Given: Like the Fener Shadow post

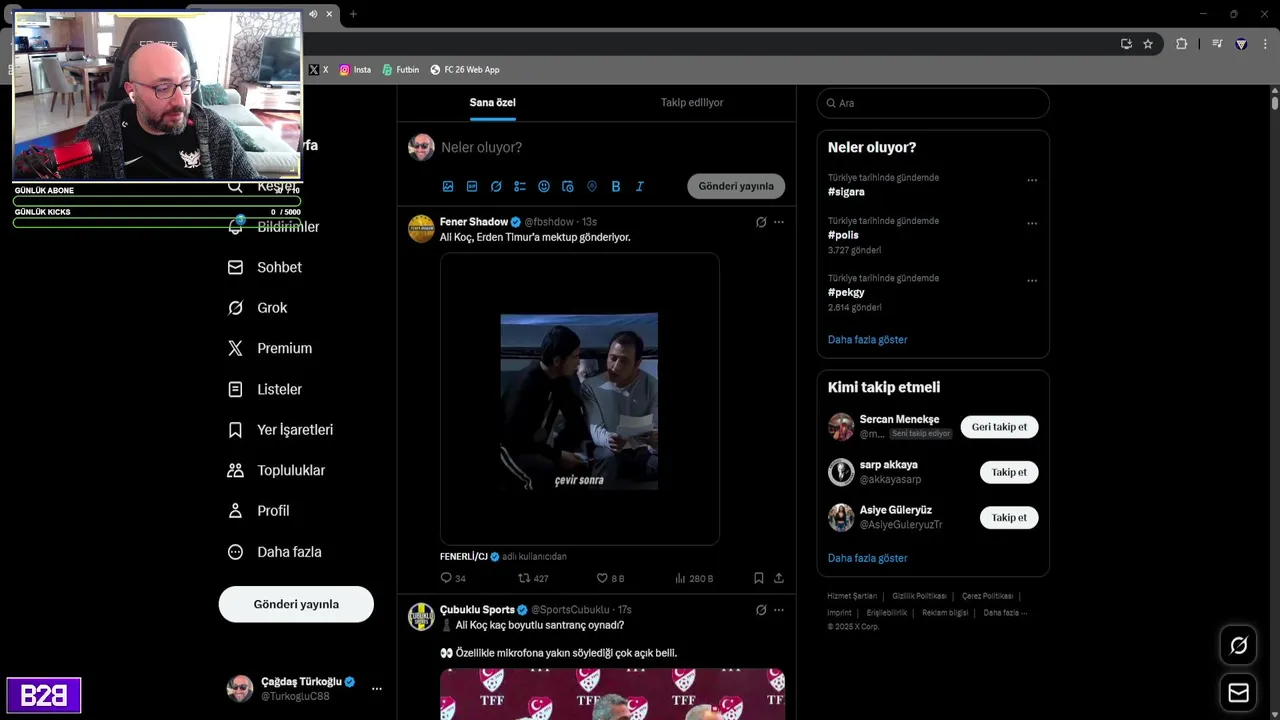Looking at the screenshot, I should point(610,578).
